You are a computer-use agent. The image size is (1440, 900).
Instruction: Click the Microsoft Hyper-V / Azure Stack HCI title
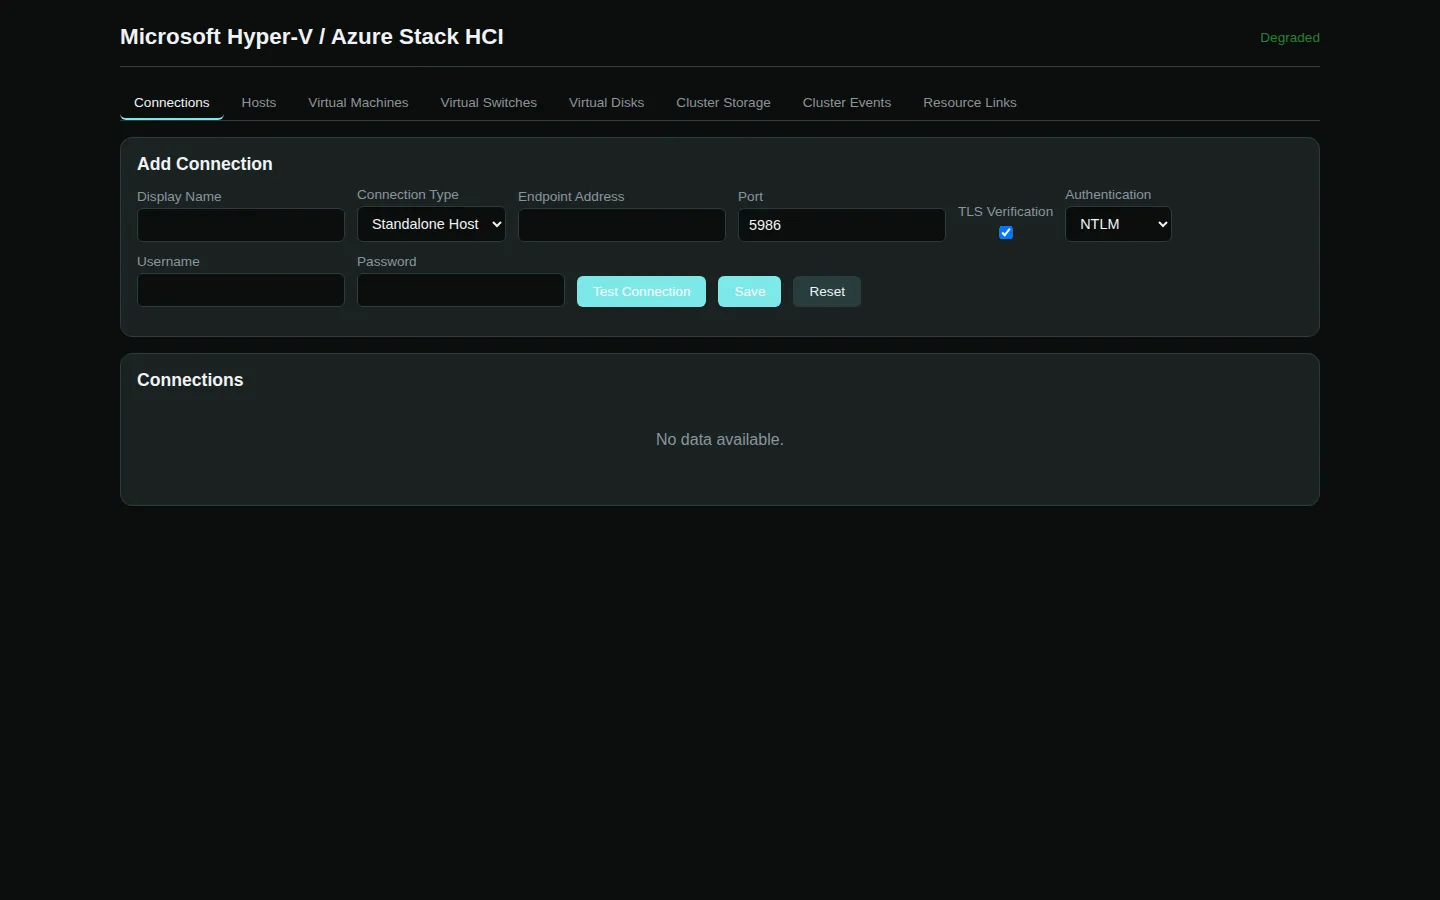[312, 37]
